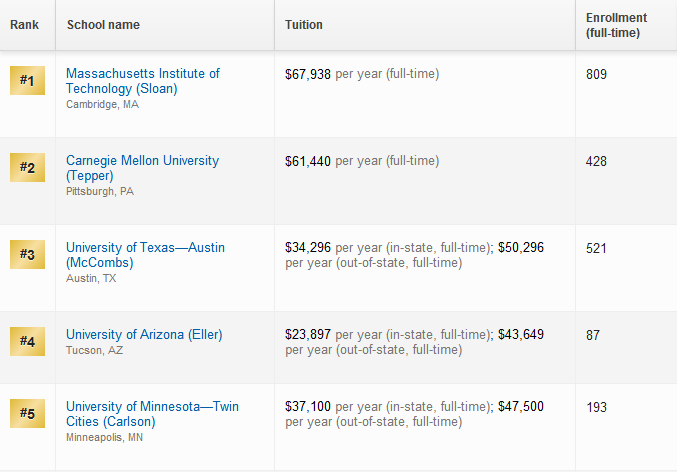Click the Texas $50,296 out-of-state tuition
Viewport: 677px width, 472px height.
521,247
